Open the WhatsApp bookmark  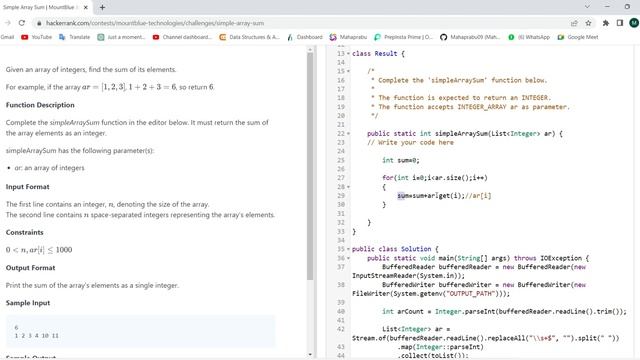529,37
